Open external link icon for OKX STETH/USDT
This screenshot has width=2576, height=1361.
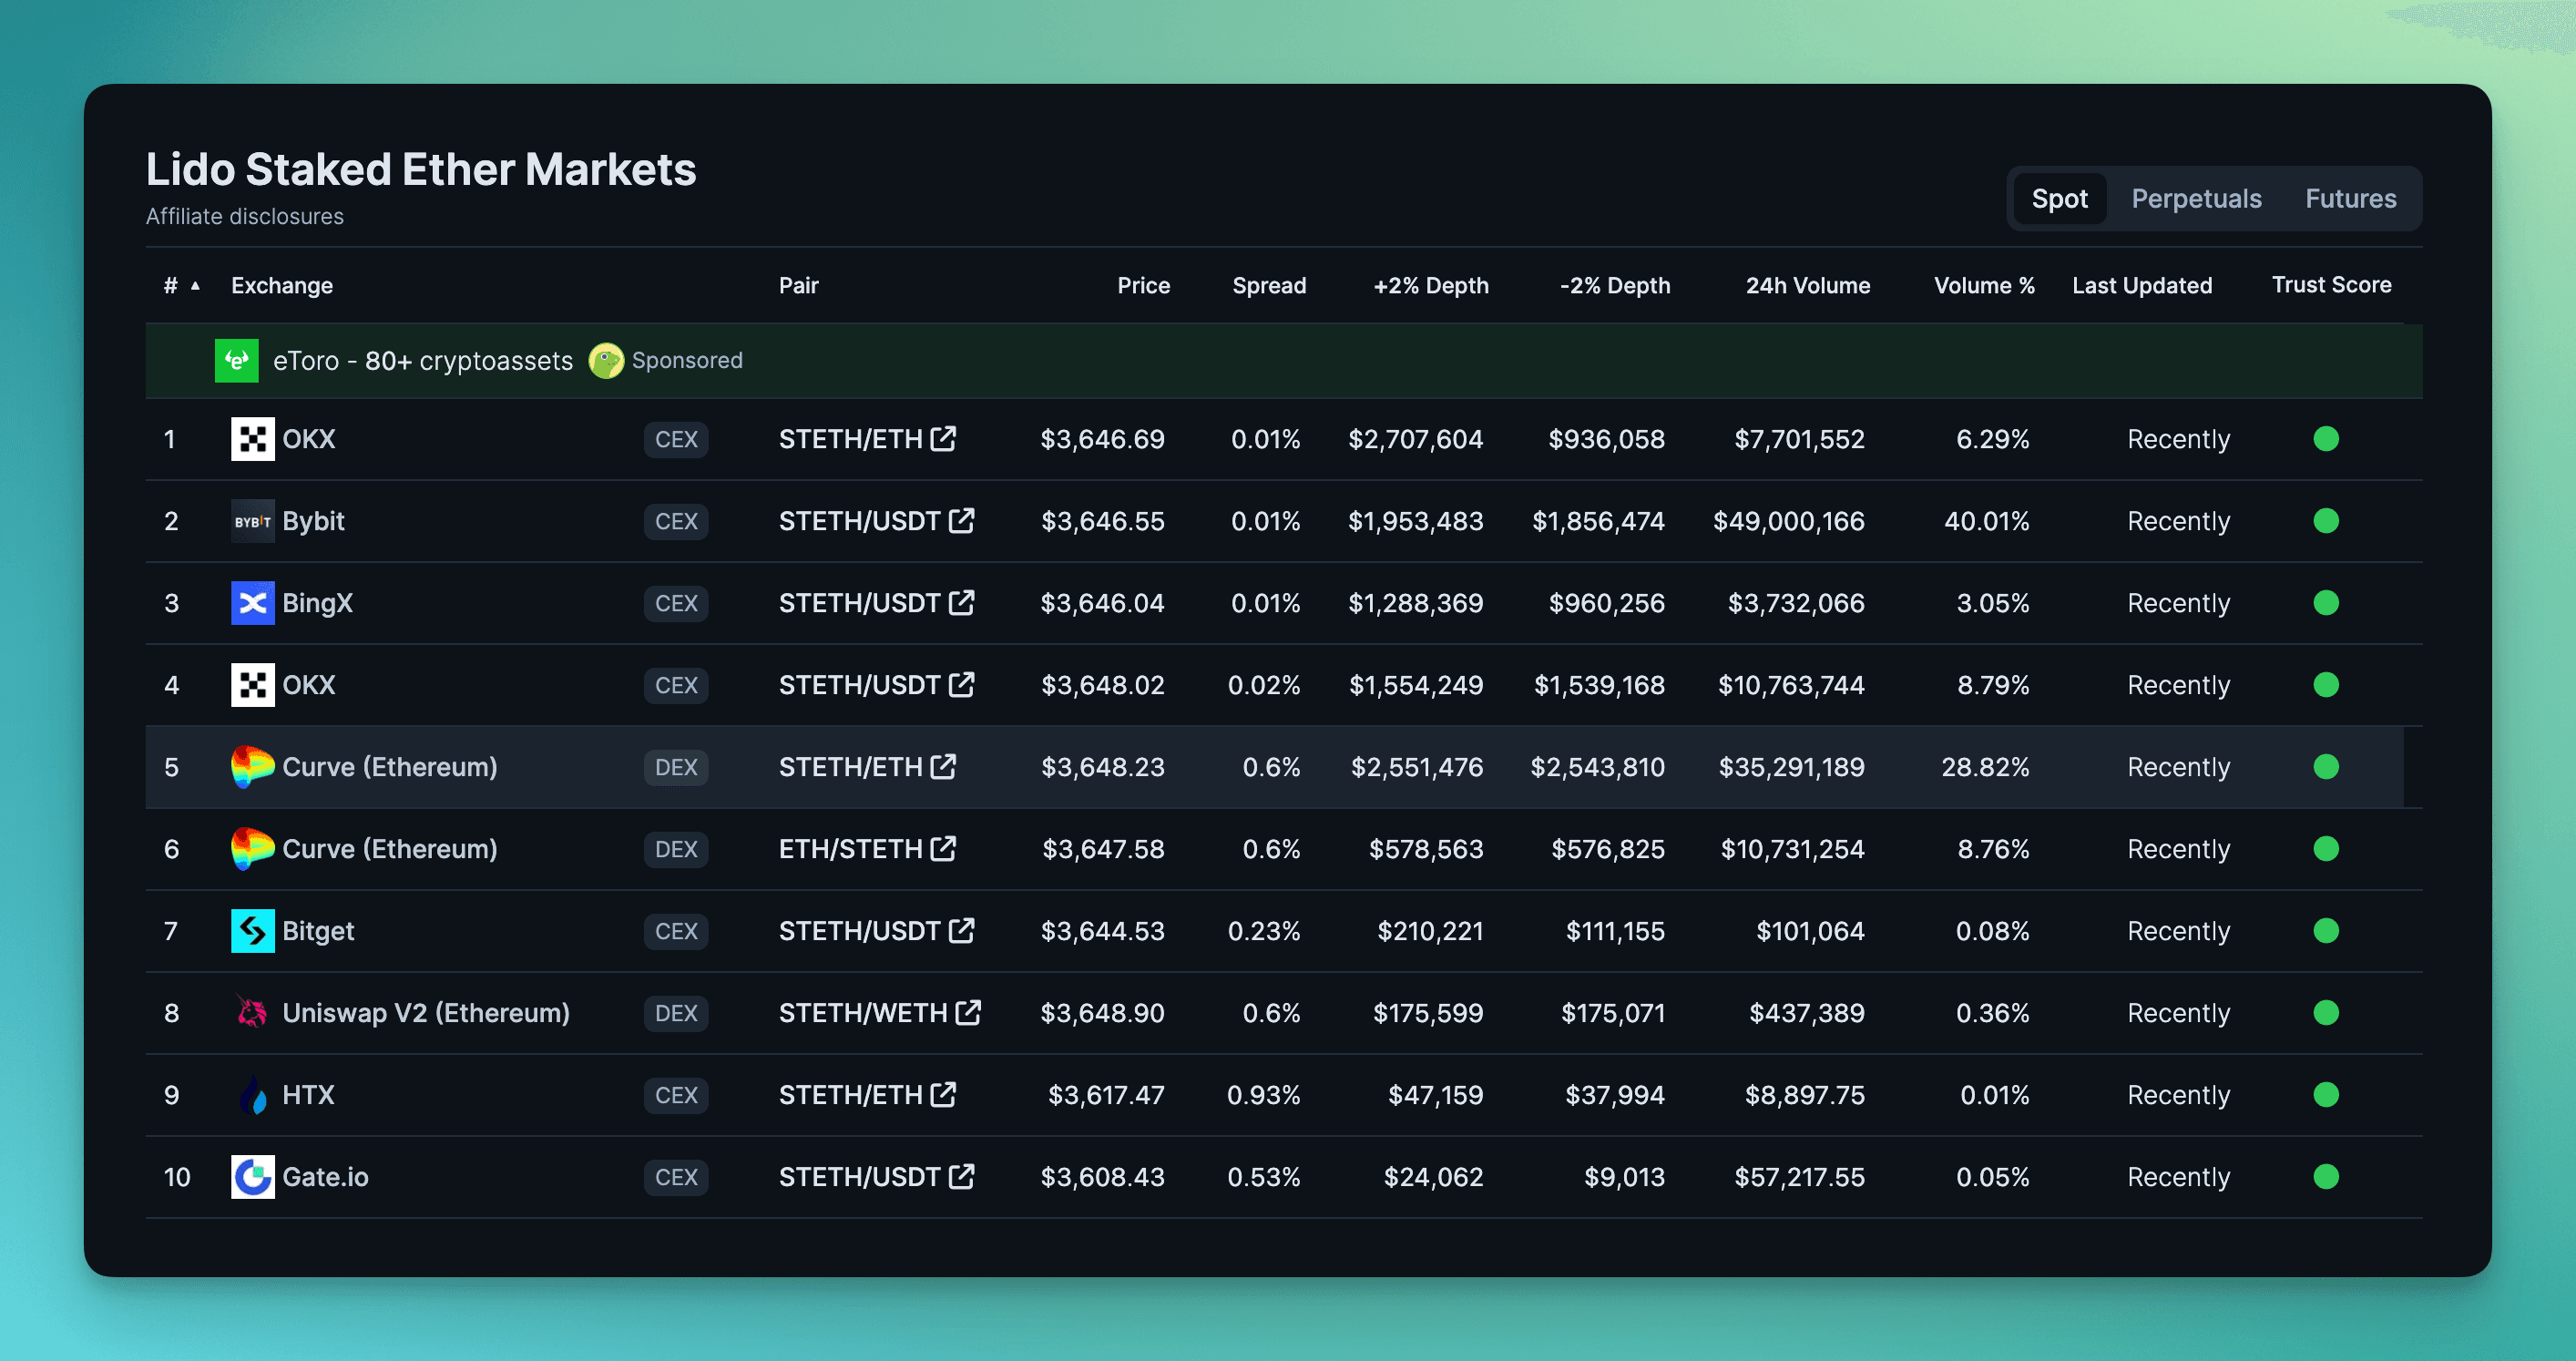961,684
